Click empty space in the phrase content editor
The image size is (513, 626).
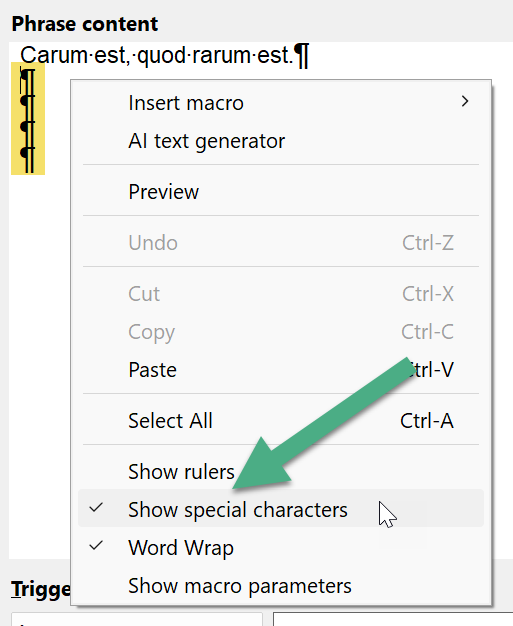(x=40, y=359)
